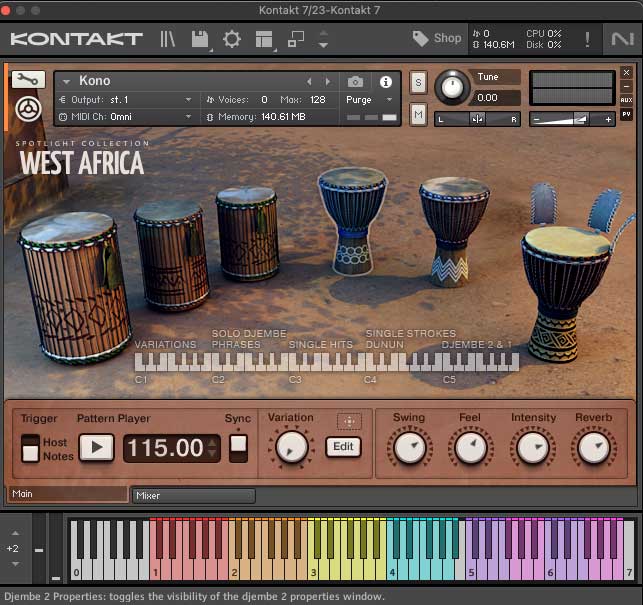643x605 pixels.
Task: Click the Reverb knob
Action: 593,447
